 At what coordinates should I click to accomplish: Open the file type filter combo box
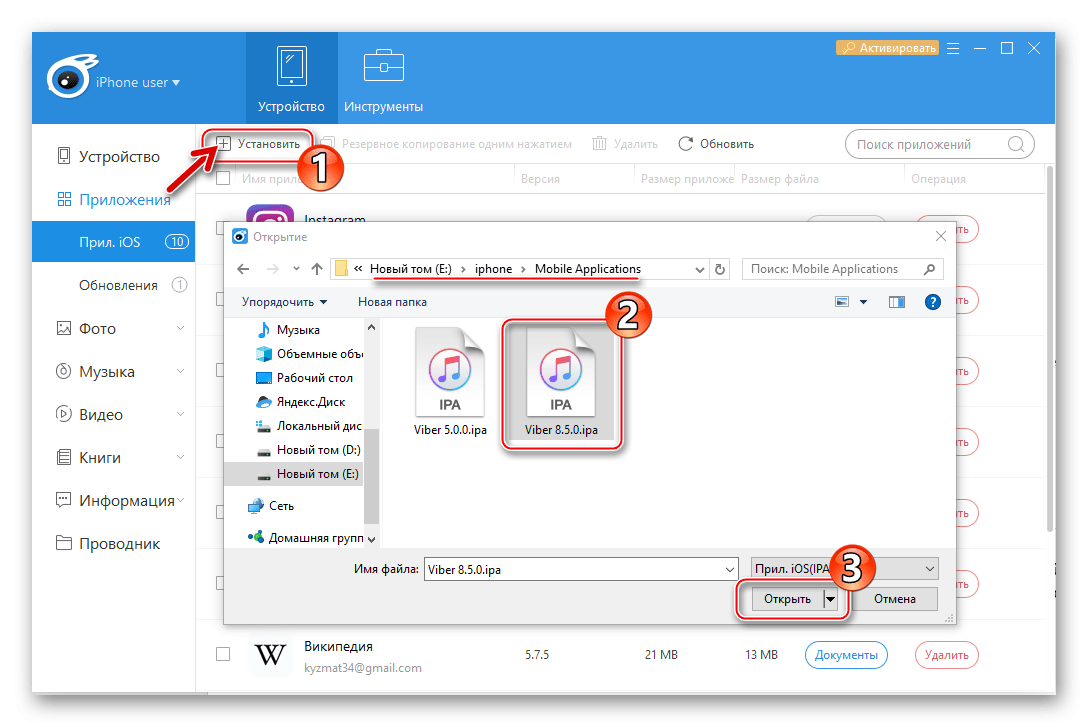click(844, 569)
